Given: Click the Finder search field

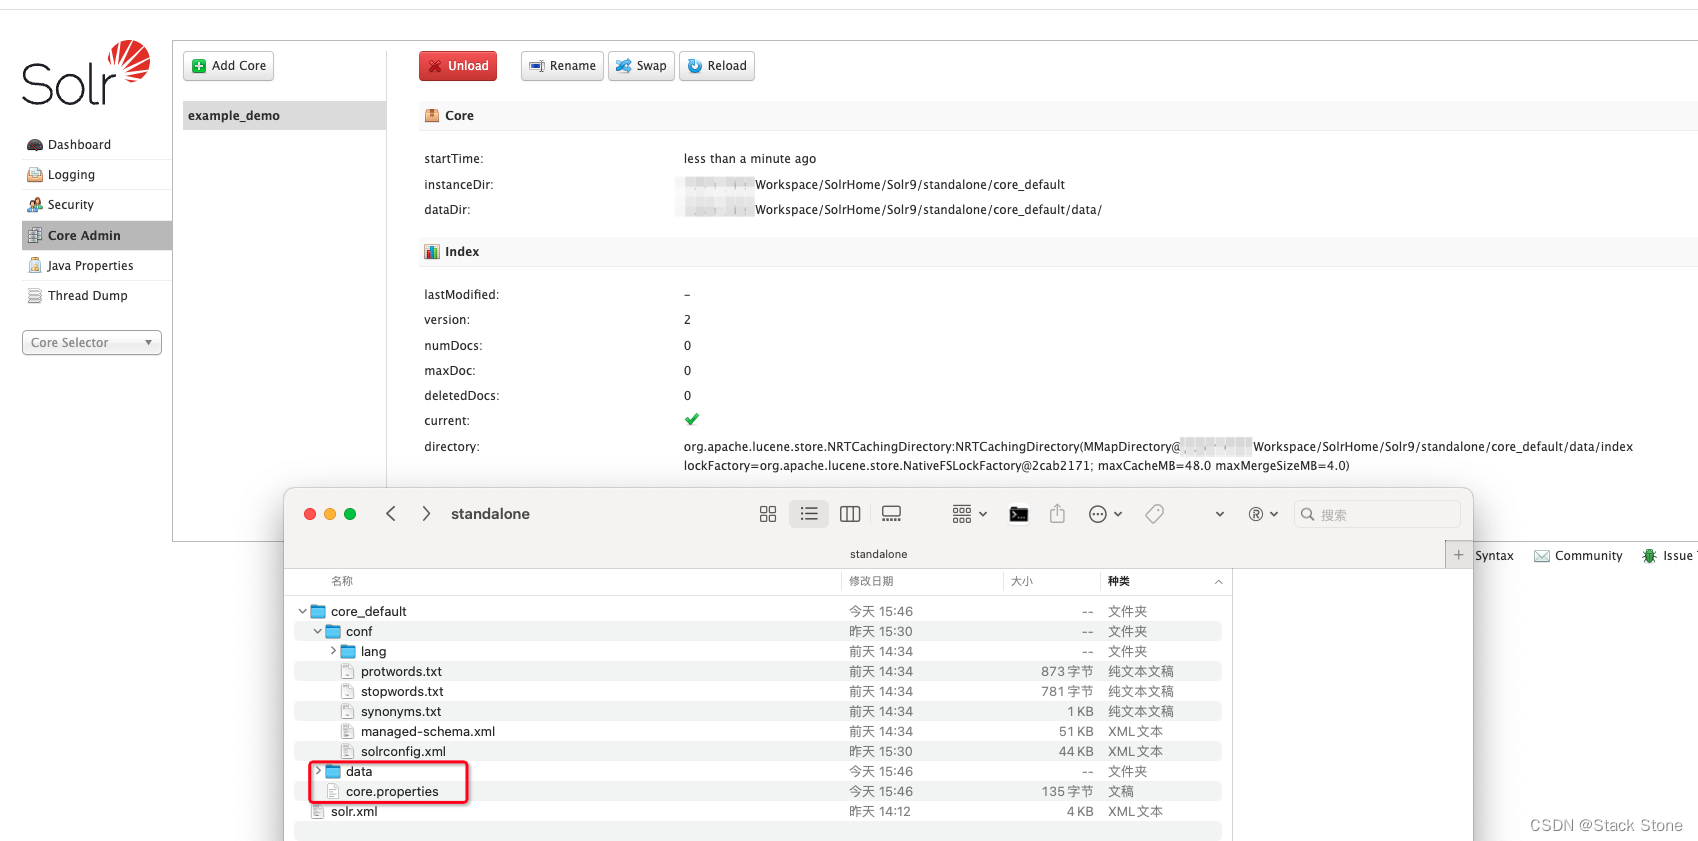Looking at the screenshot, I should tap(1377, 514).
